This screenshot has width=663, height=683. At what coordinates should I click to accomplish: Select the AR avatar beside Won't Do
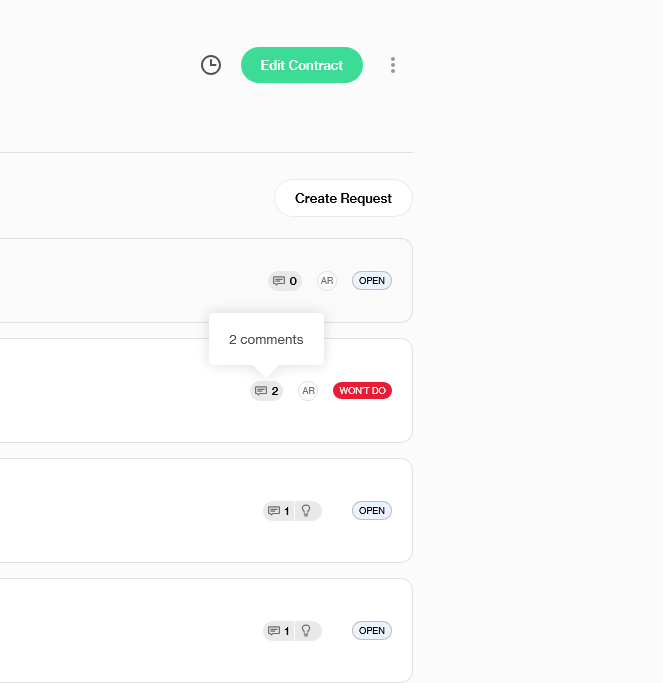[308, 391]
